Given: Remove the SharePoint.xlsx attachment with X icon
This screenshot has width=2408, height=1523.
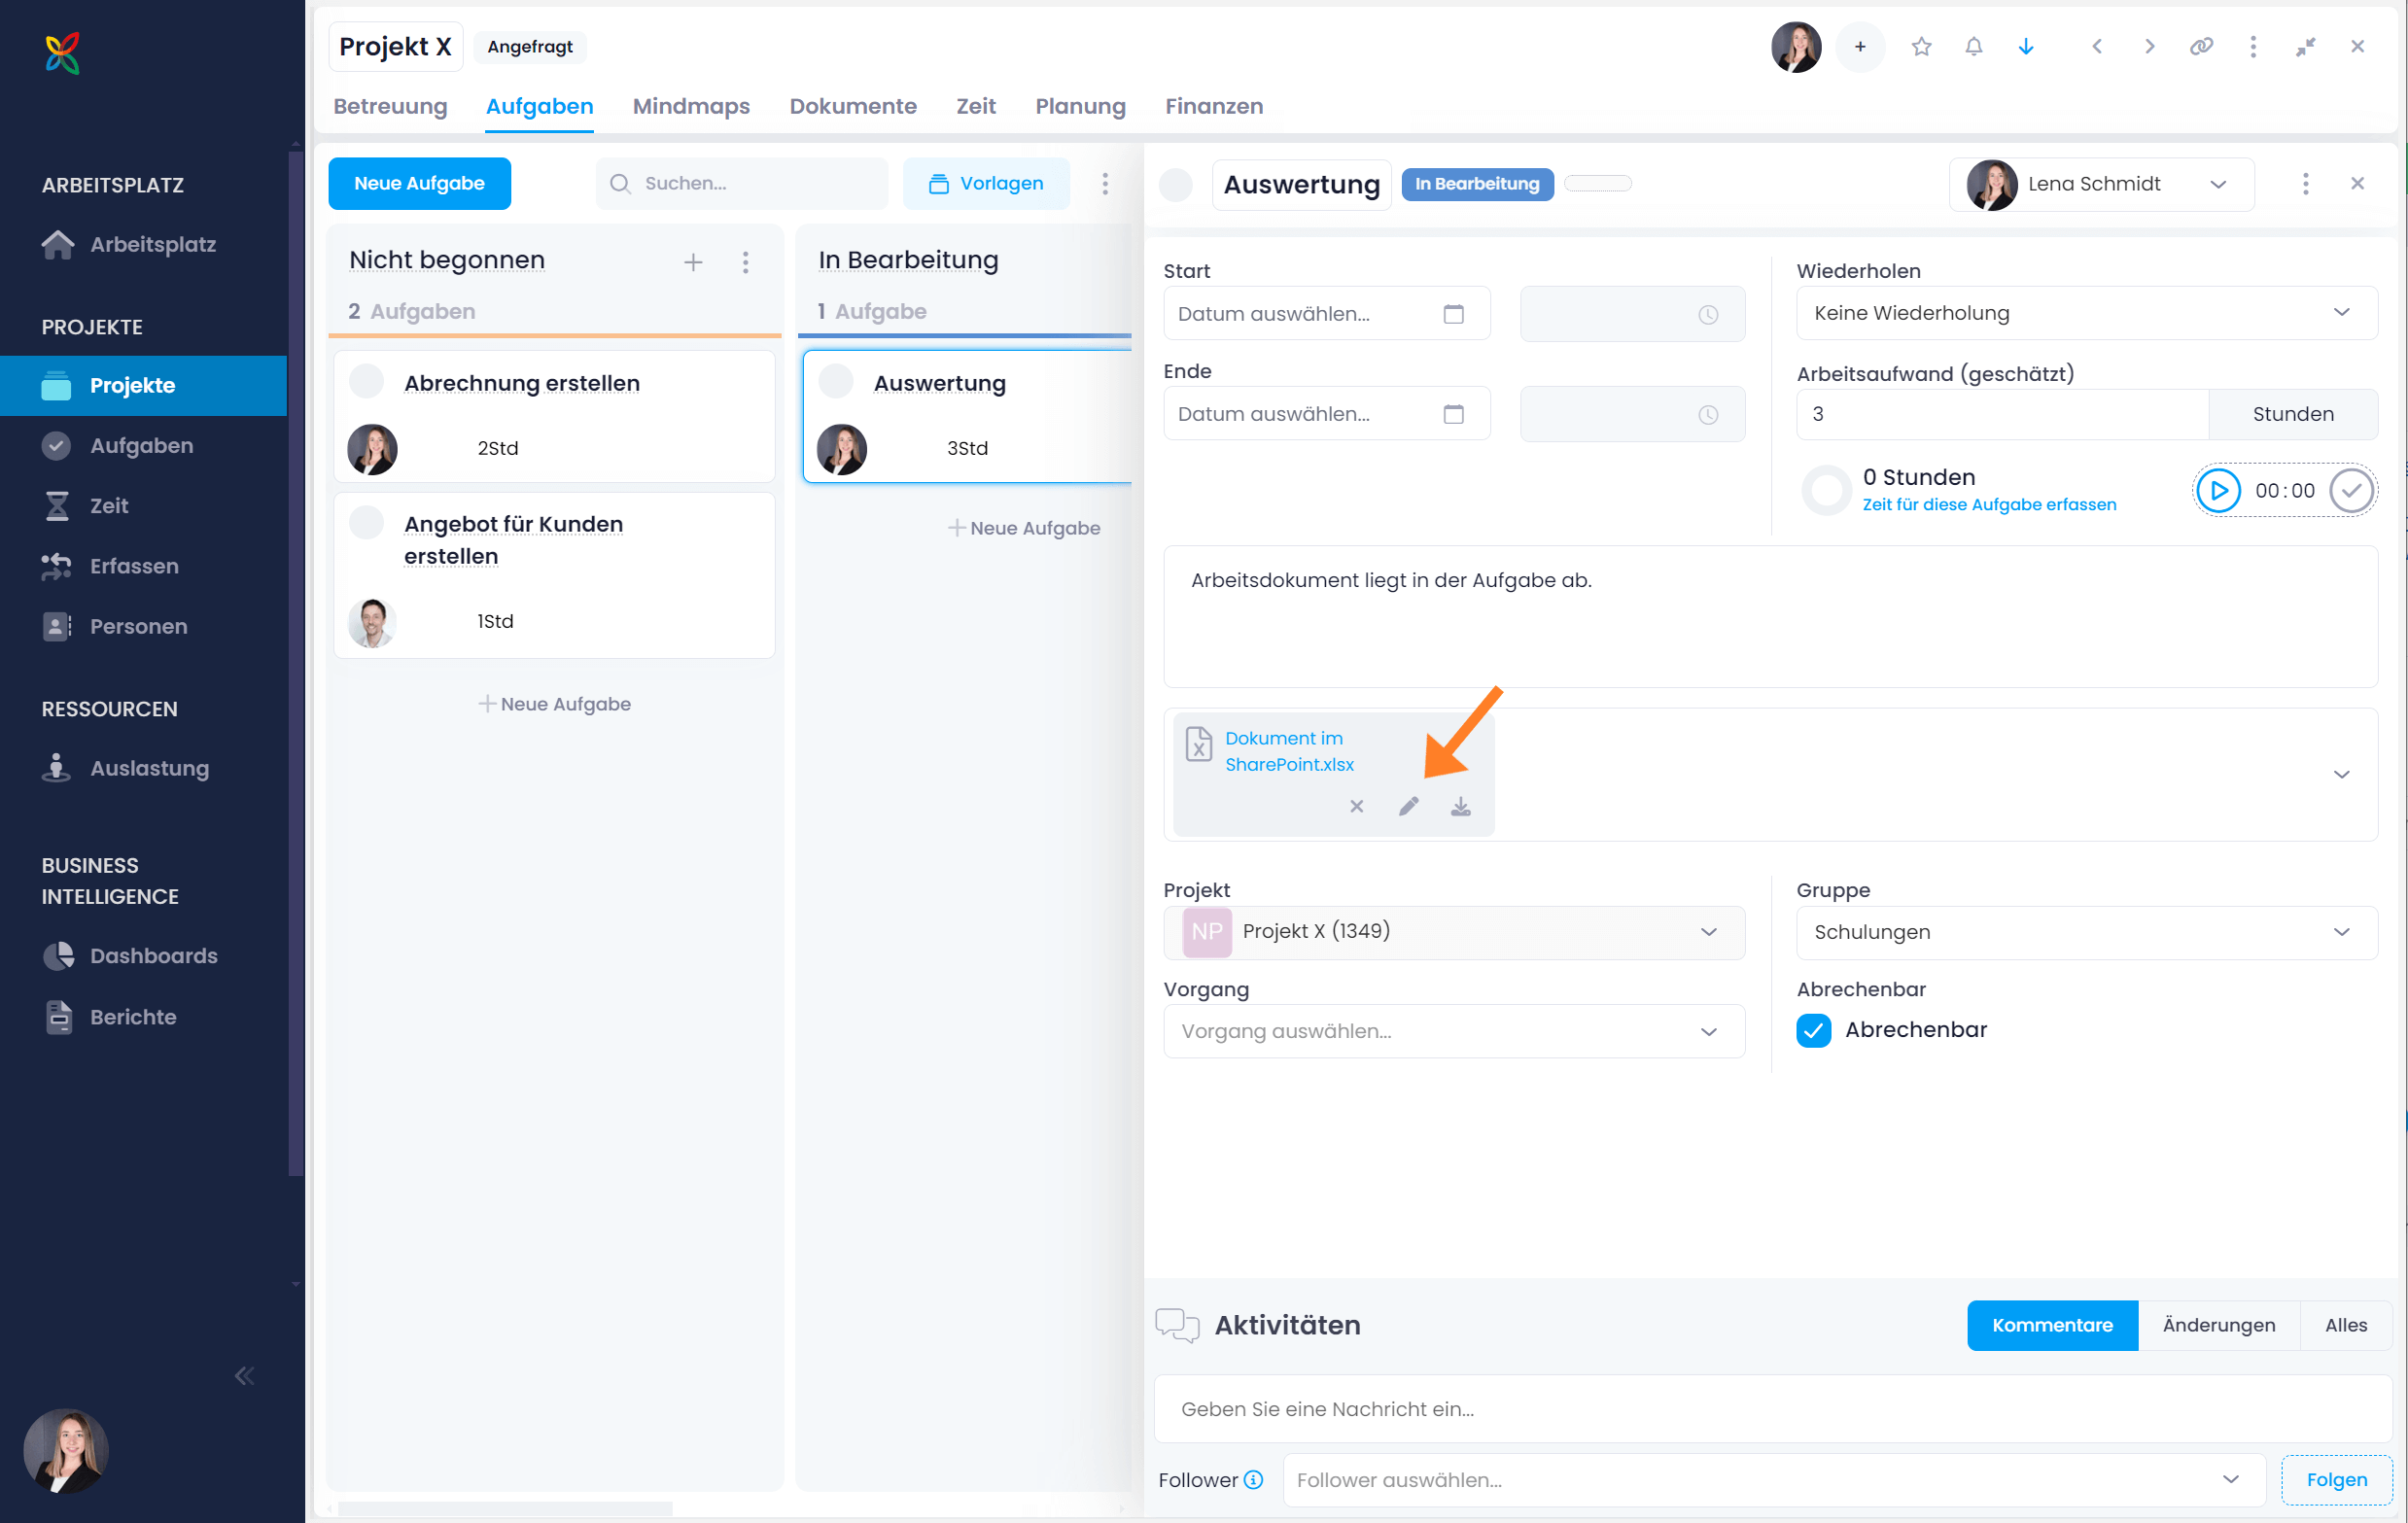Looking at the screenshot, I should pyautogui.click(x=1356, y=806).
